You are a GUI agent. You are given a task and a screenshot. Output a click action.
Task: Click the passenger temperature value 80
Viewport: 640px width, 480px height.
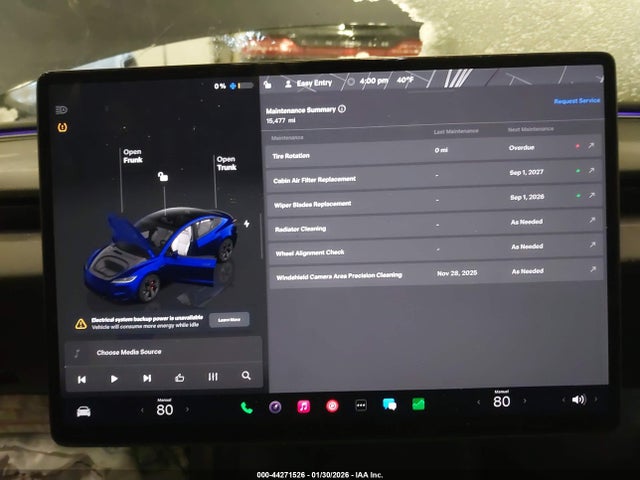pos(502,401)
